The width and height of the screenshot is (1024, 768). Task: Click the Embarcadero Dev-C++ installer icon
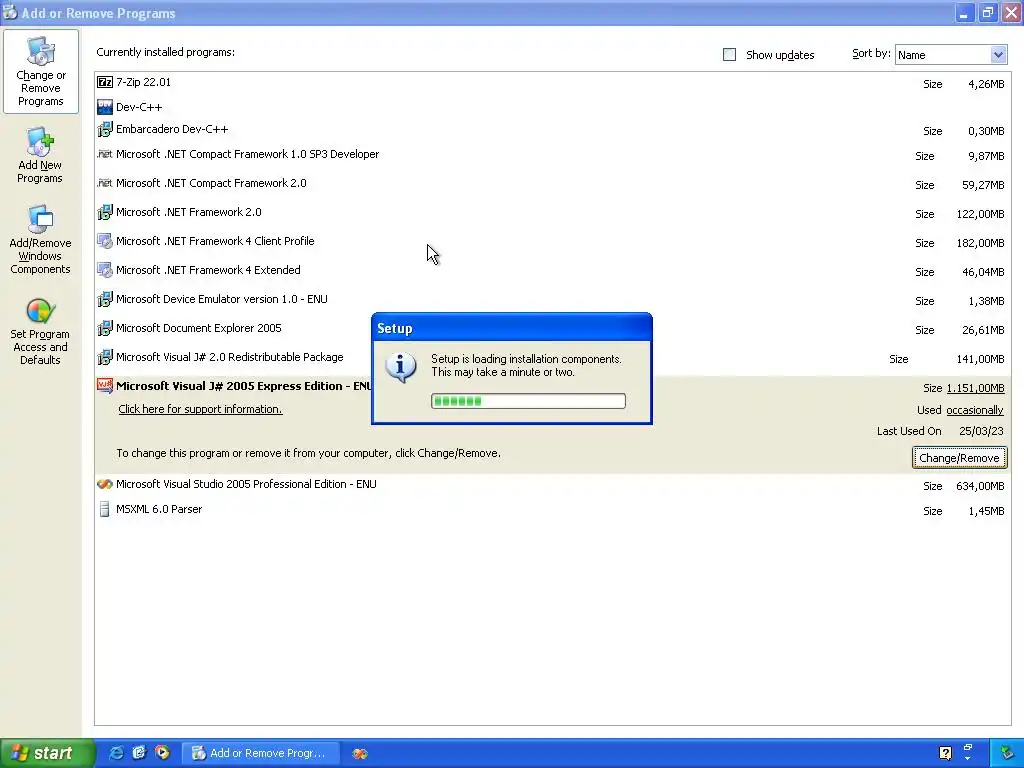104,129
